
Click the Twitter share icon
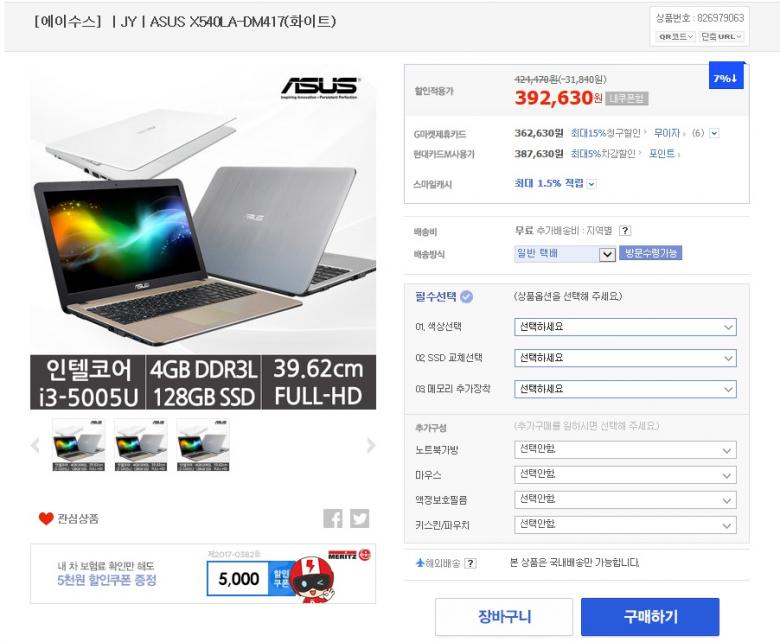coord(359,518)
